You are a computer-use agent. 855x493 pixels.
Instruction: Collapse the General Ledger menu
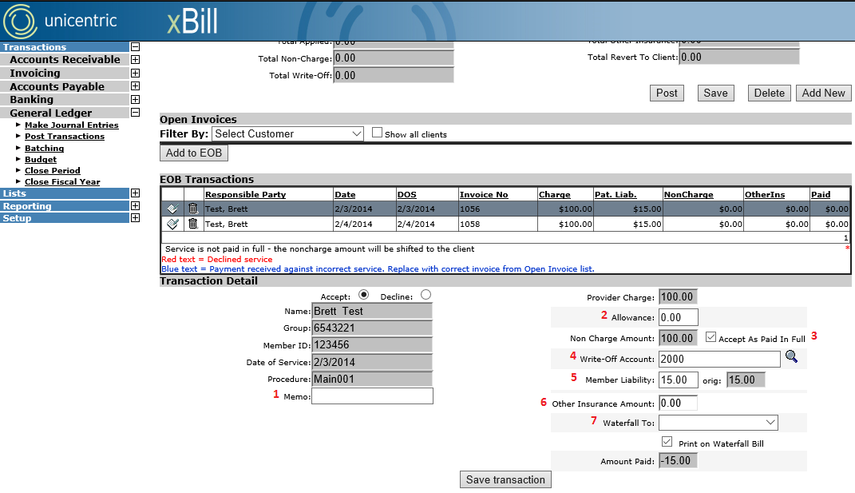pyautogui.click(x=135, y=112)
